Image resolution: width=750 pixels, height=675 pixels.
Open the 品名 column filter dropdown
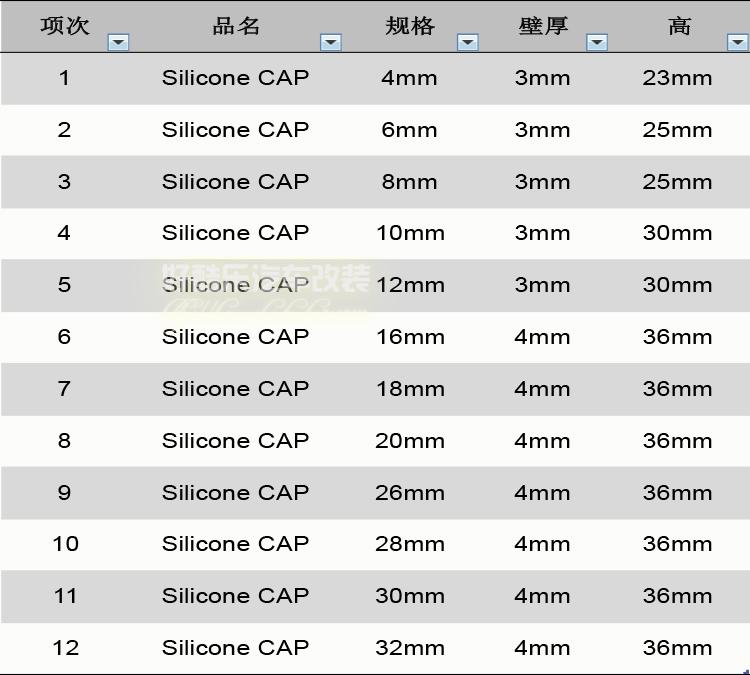[331, 42]
